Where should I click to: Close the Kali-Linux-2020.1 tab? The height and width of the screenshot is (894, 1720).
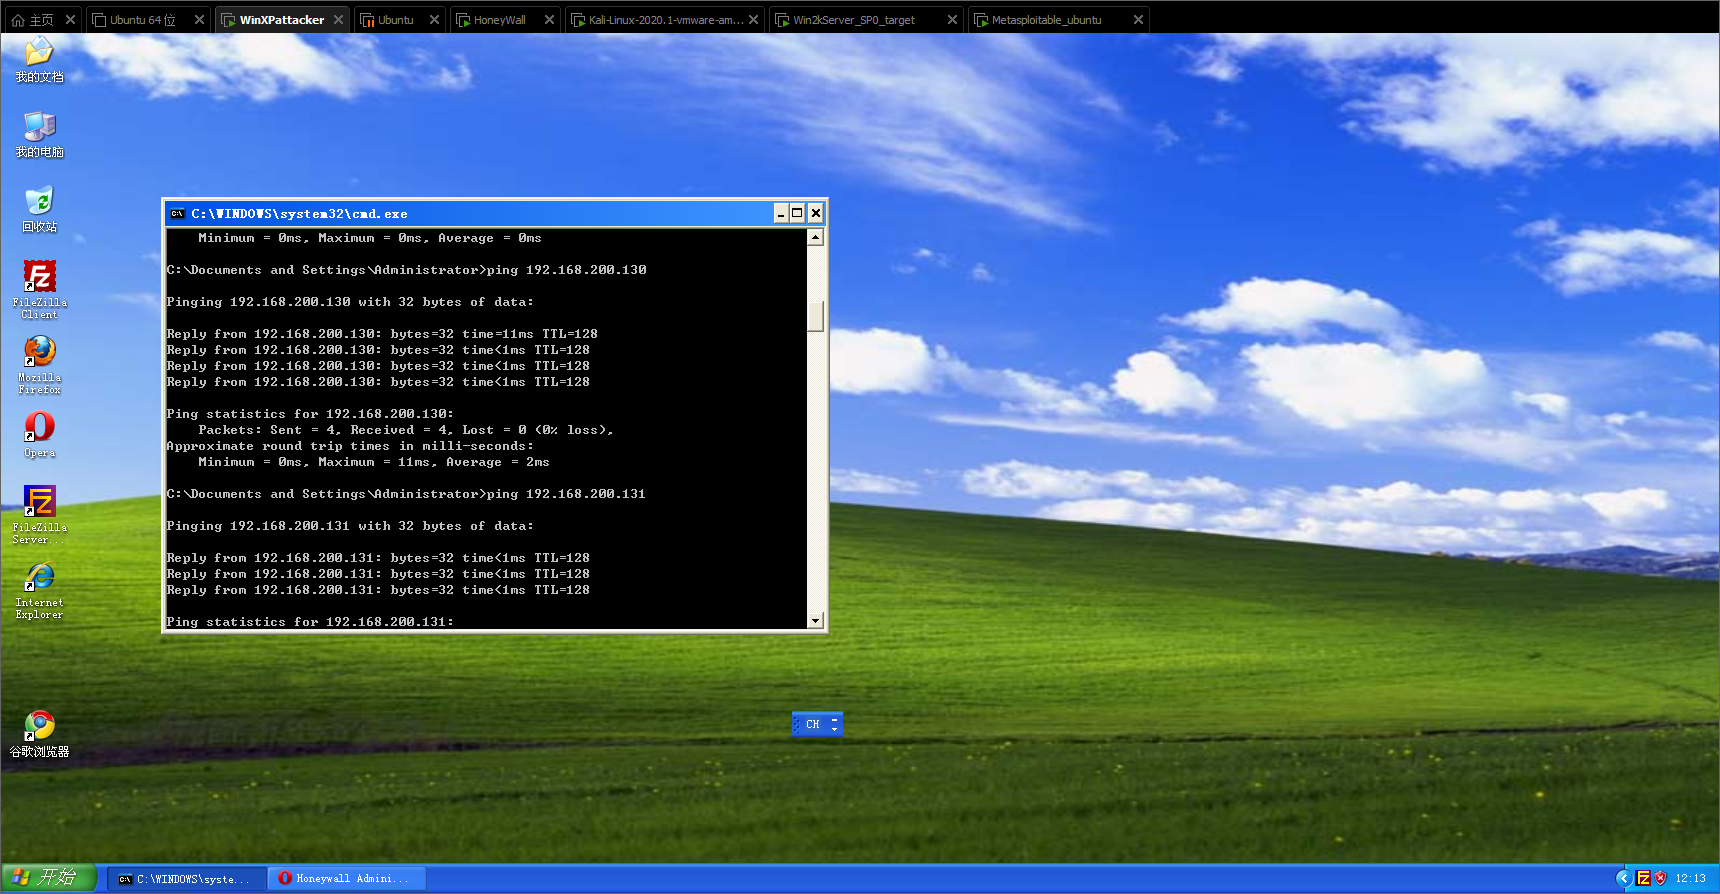point(753,20)
